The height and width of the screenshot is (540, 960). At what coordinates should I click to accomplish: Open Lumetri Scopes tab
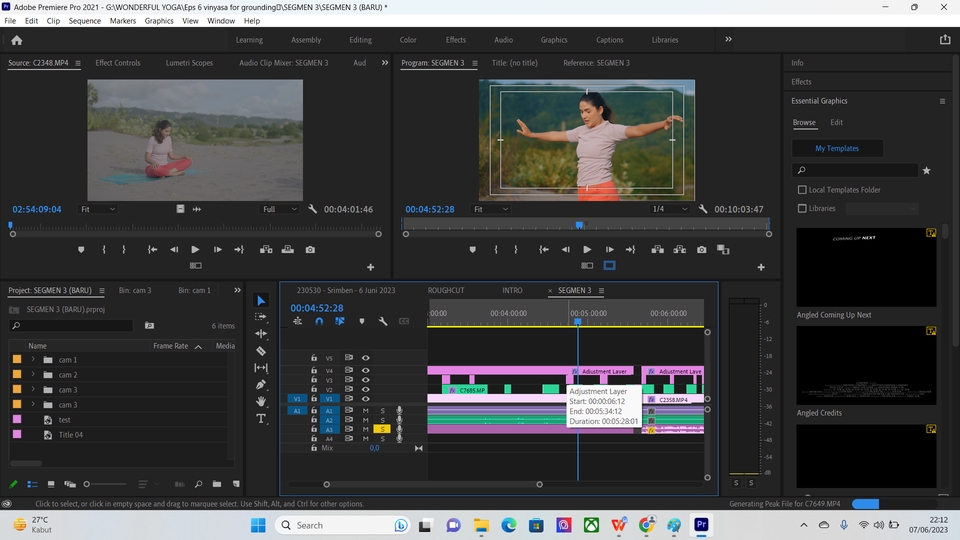tap(189, 63)
